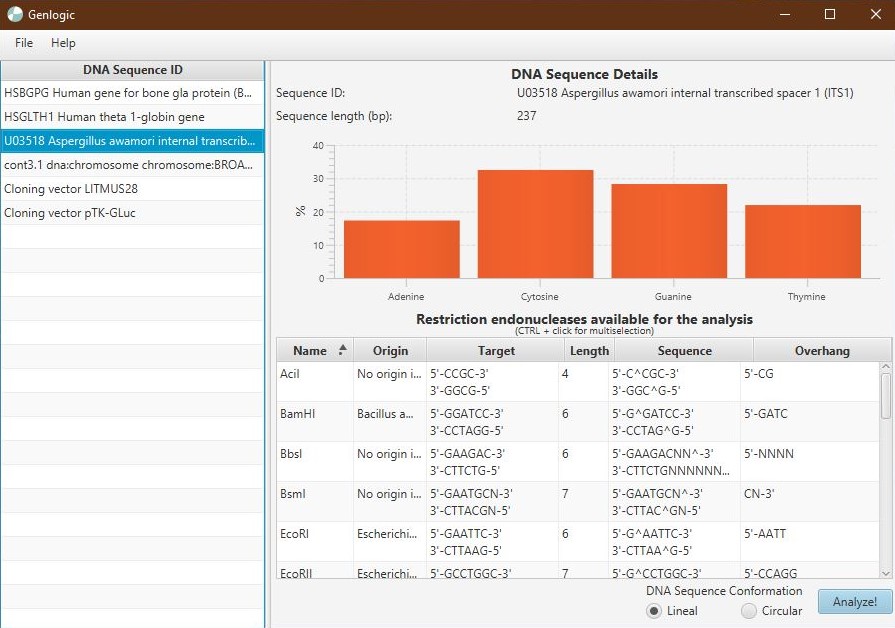Select the Lineal conformation radio button
This screenshot has height=628, width=895.
pyautogui.click(x=654, y=611)
